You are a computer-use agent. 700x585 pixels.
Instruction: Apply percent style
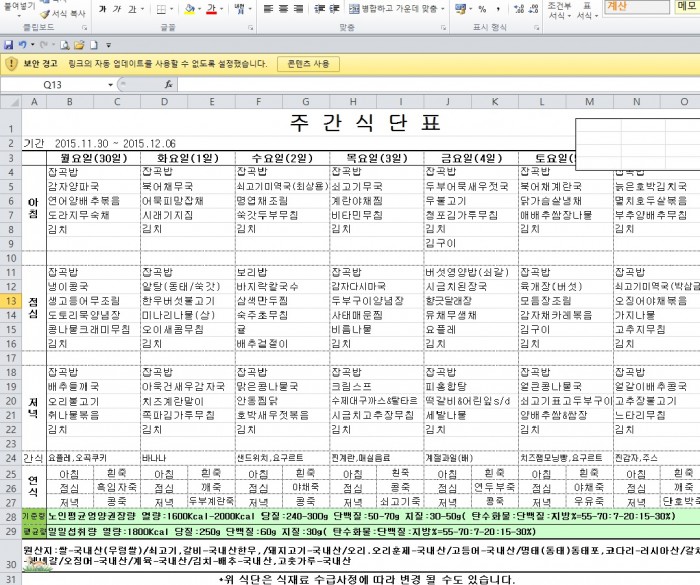pos(483,8)
